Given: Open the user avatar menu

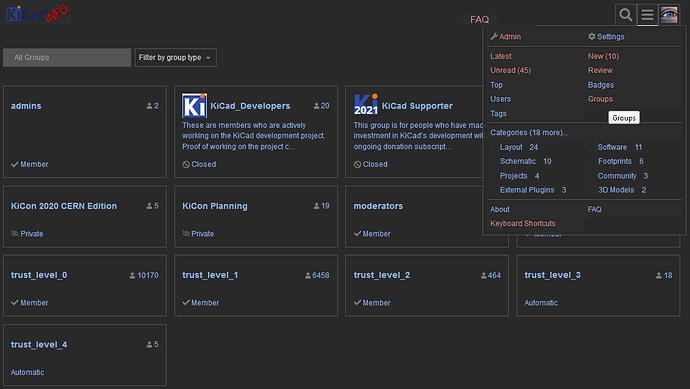Looking at the screenshot, I should 669,15.
